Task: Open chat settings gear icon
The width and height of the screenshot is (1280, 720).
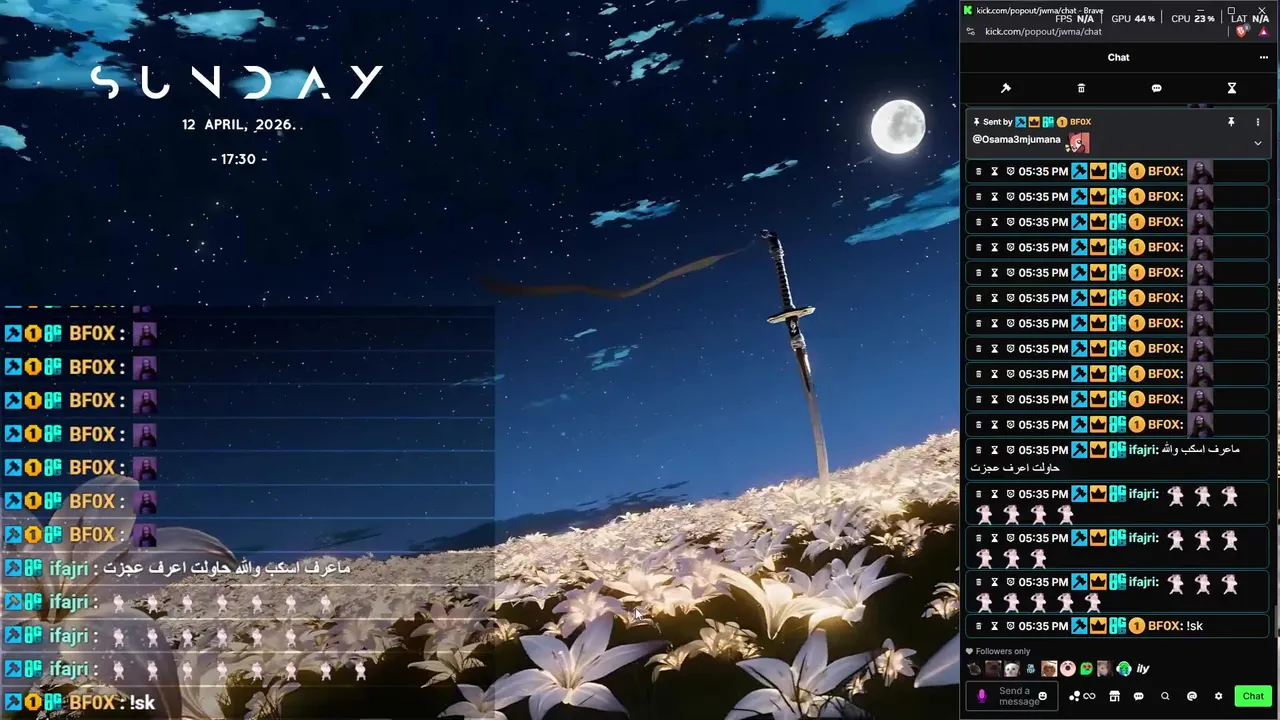Action: tap(1218, 696)
